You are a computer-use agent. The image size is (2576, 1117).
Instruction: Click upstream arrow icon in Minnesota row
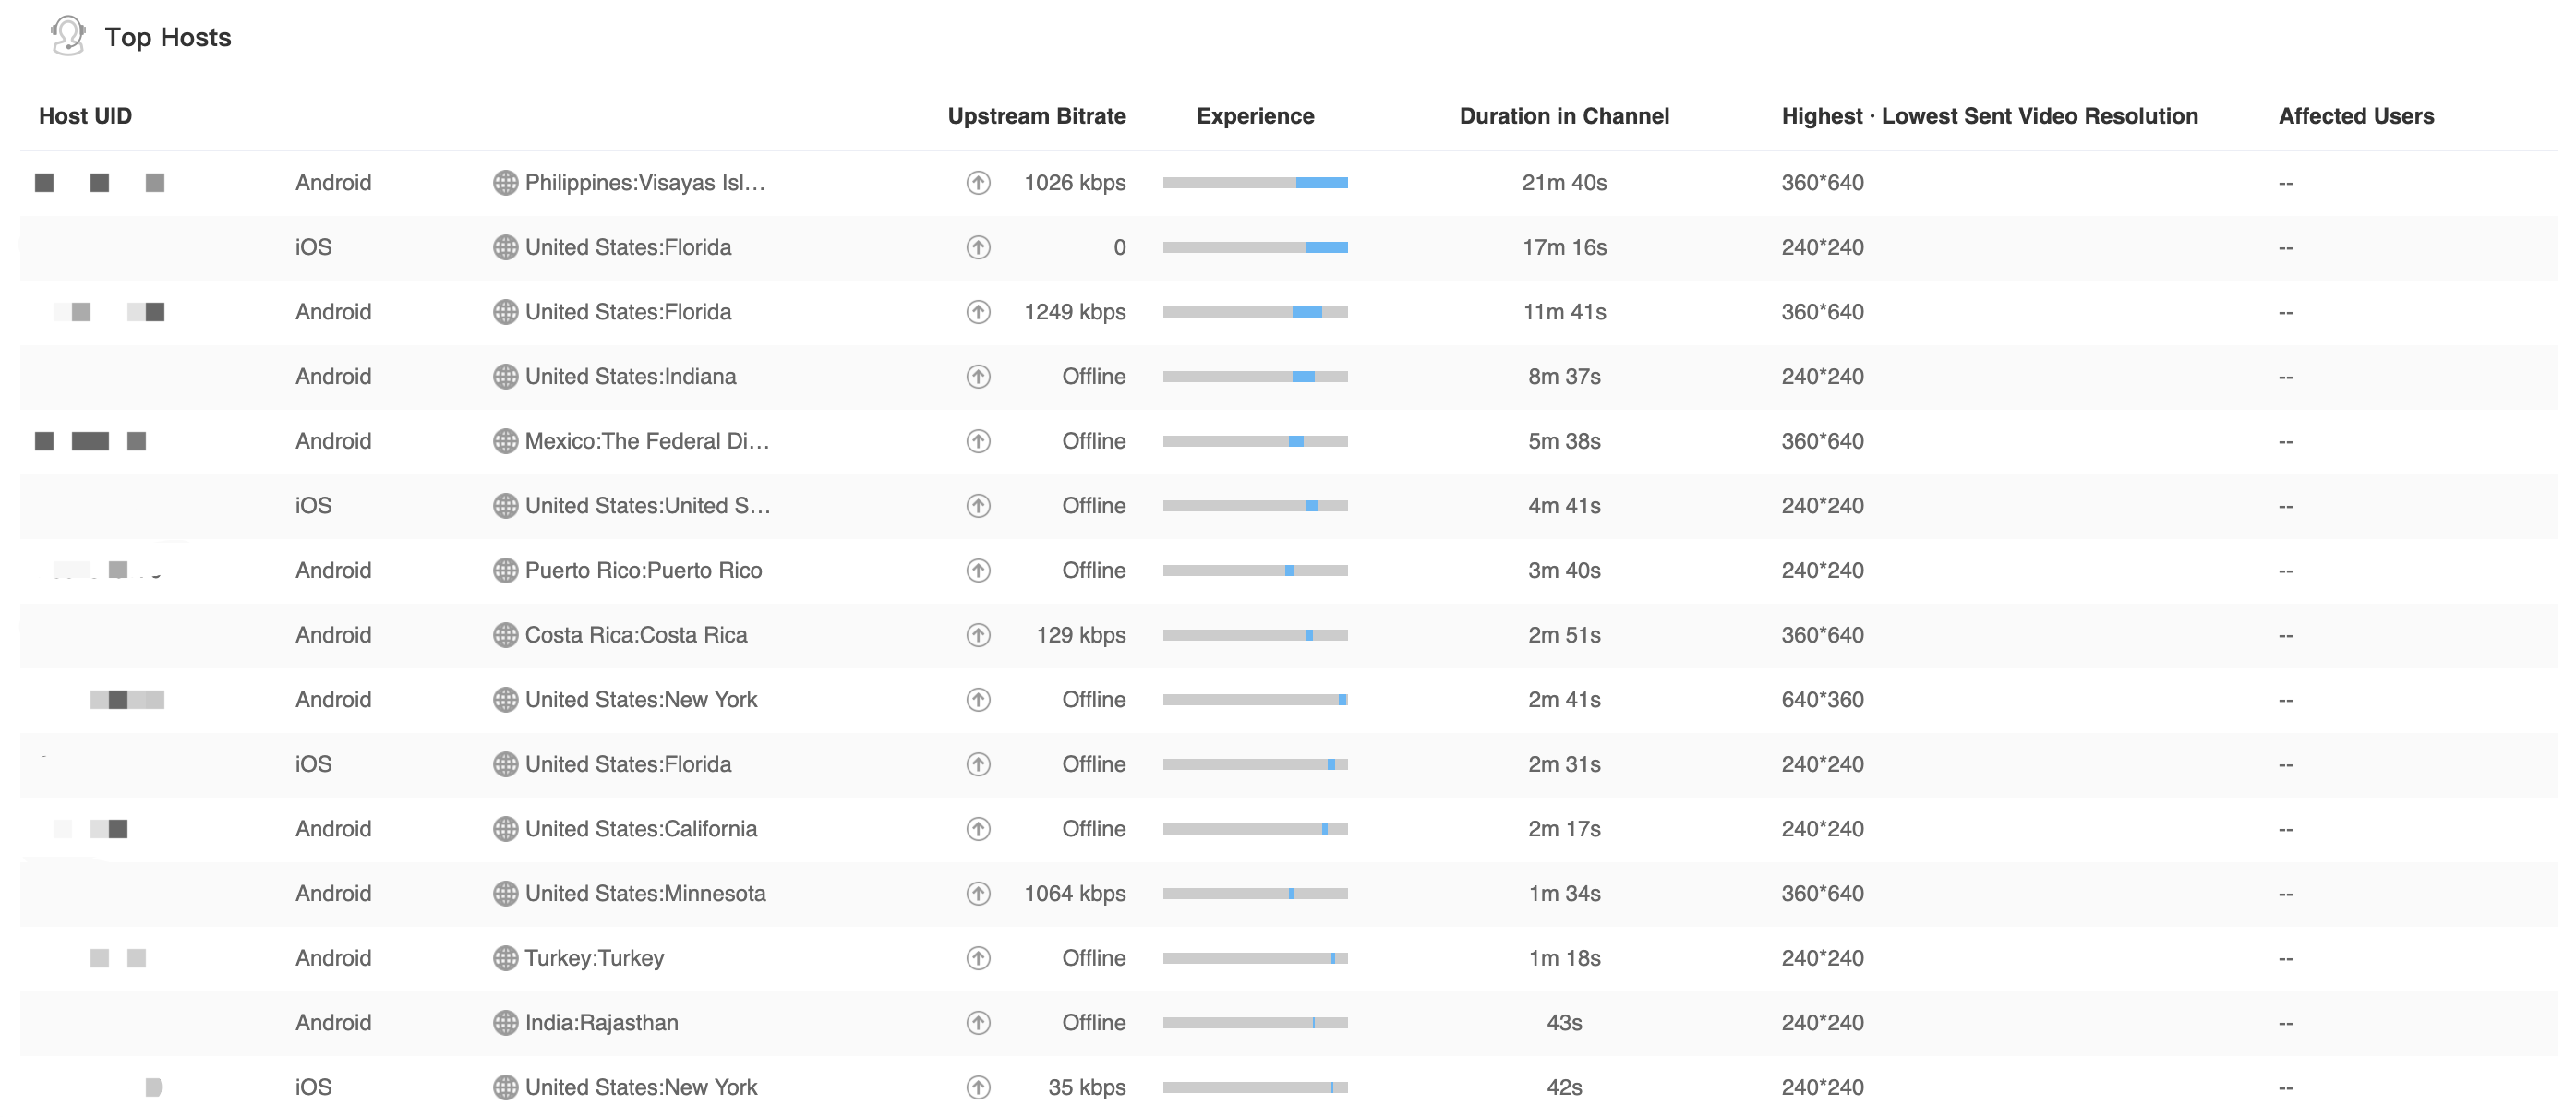click(x=978, y=893)
